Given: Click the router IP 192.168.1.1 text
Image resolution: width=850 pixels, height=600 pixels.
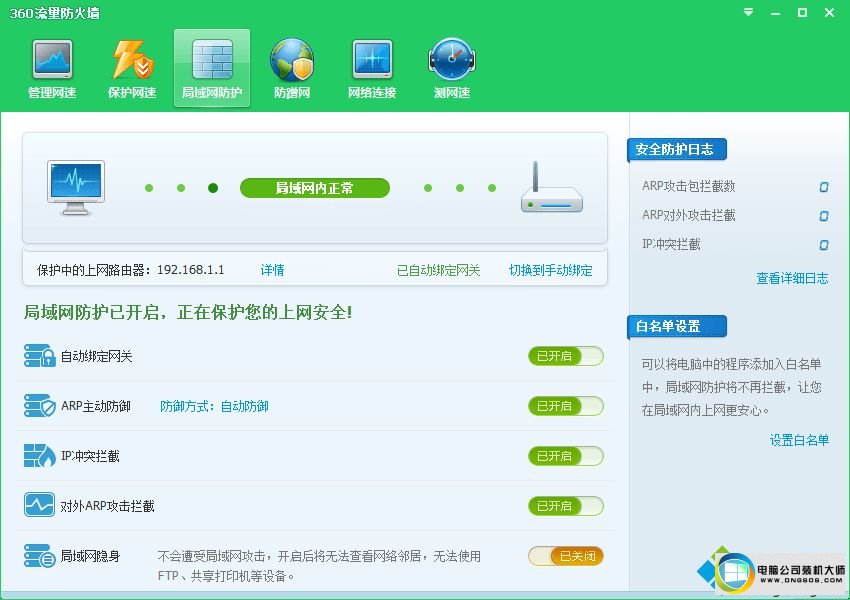Looking at the screenshot, I should 191,270.
